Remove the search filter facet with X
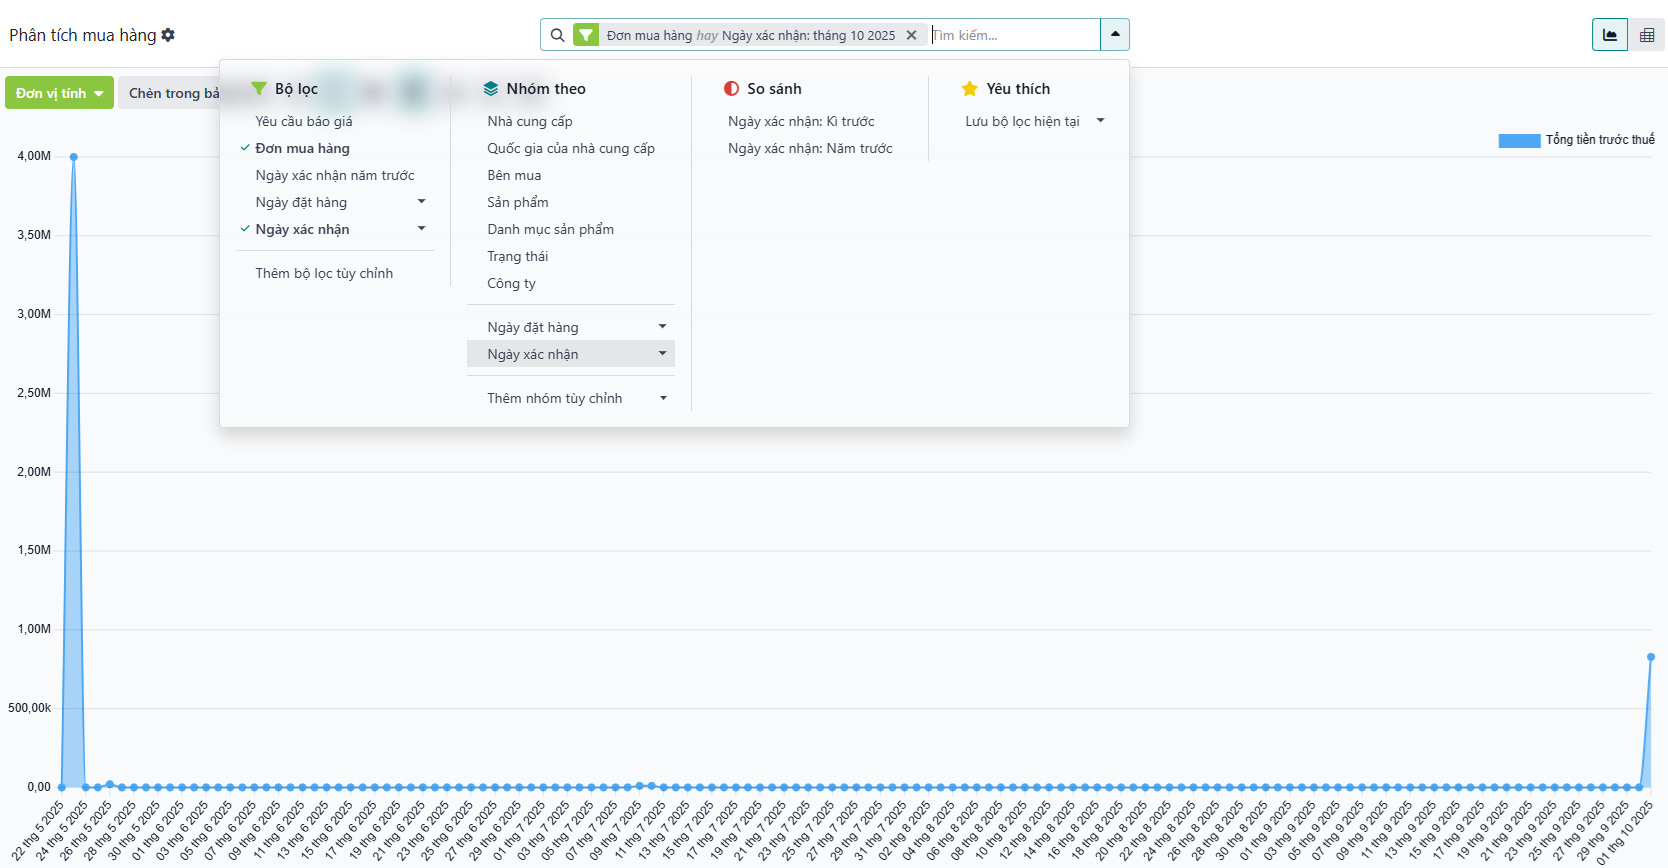1668x868 pixels. [911, 35]
